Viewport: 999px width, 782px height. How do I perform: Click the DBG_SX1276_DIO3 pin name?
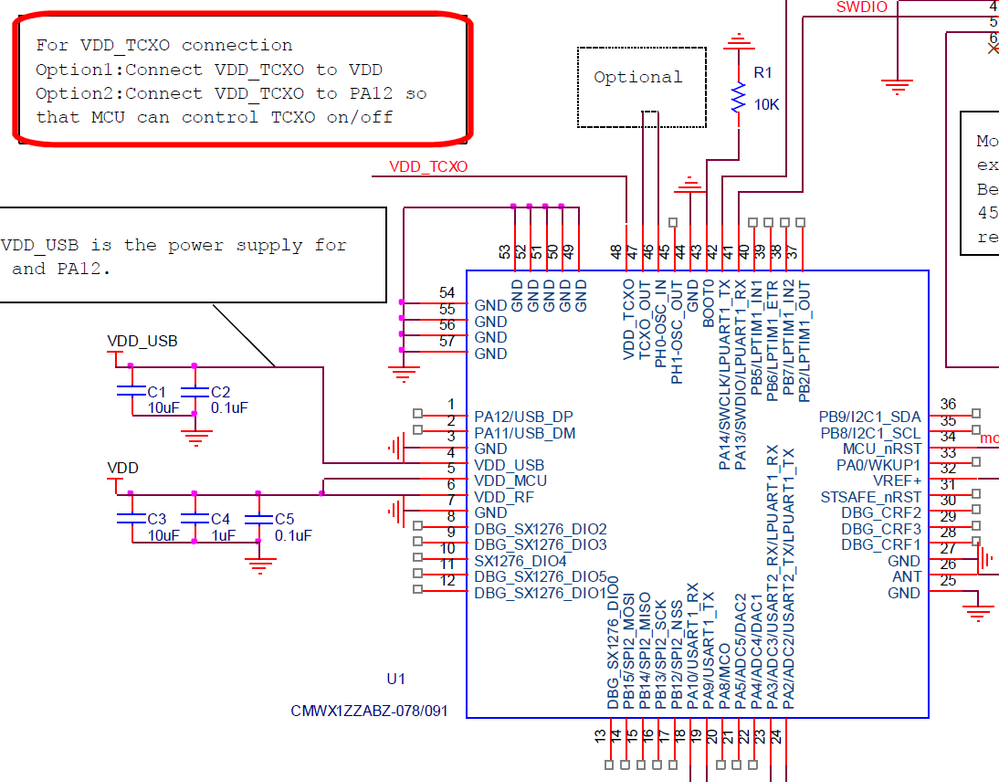point(540,545)
